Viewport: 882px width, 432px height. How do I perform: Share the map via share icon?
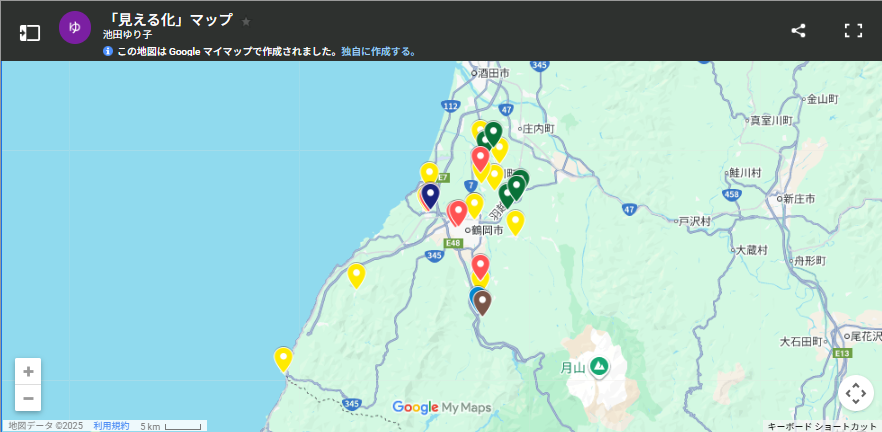pyautogui.click(x=798, y=30)
